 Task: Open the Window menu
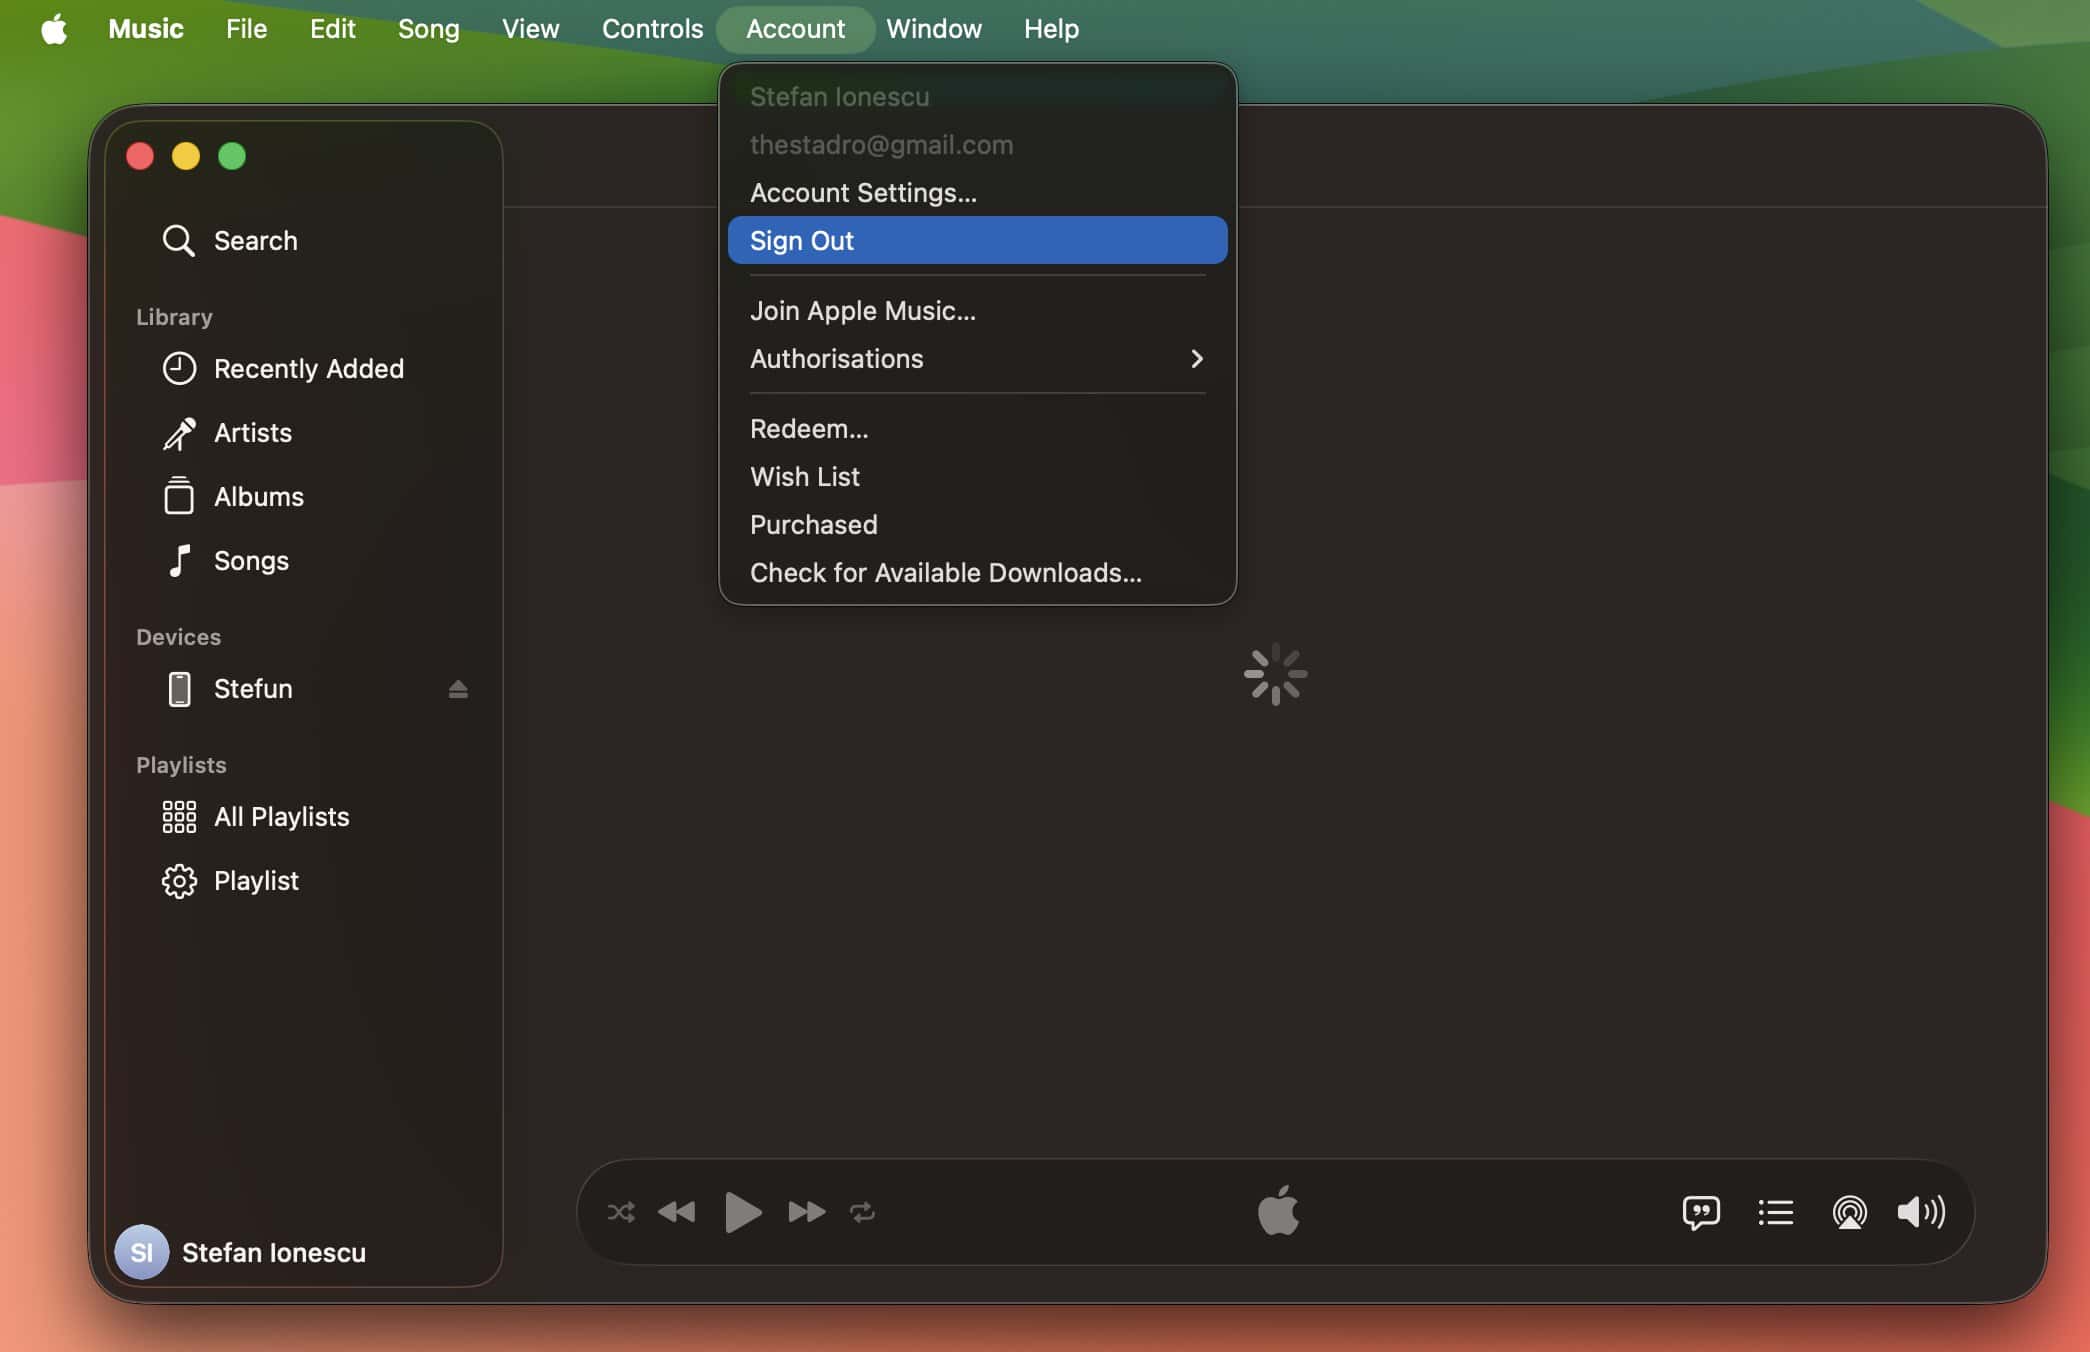click(x=933, y=28)
